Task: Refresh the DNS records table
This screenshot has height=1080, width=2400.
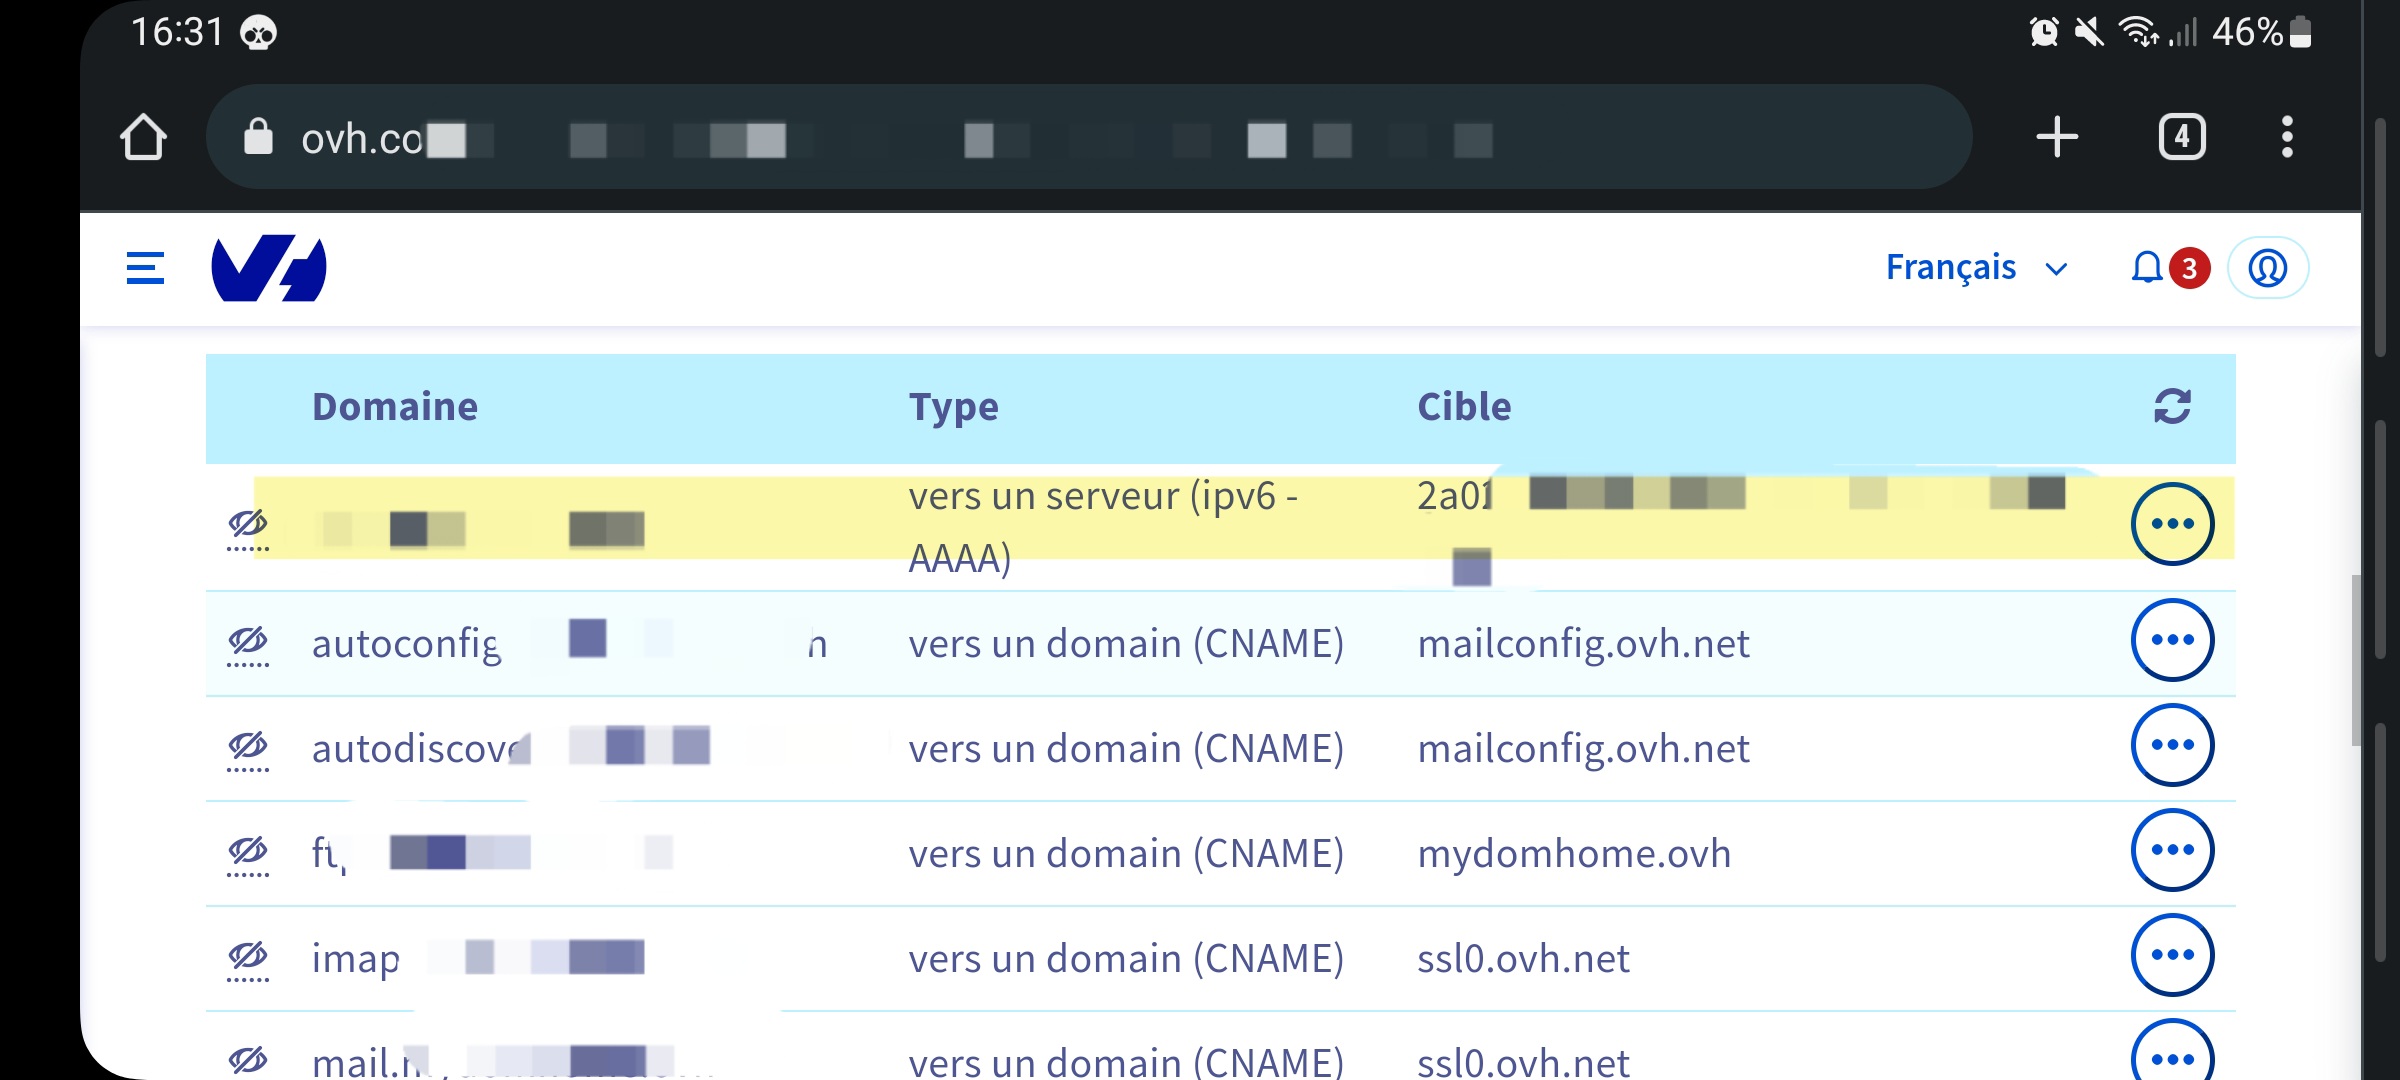Action: pyautogui.click(x=2172, y=407)
